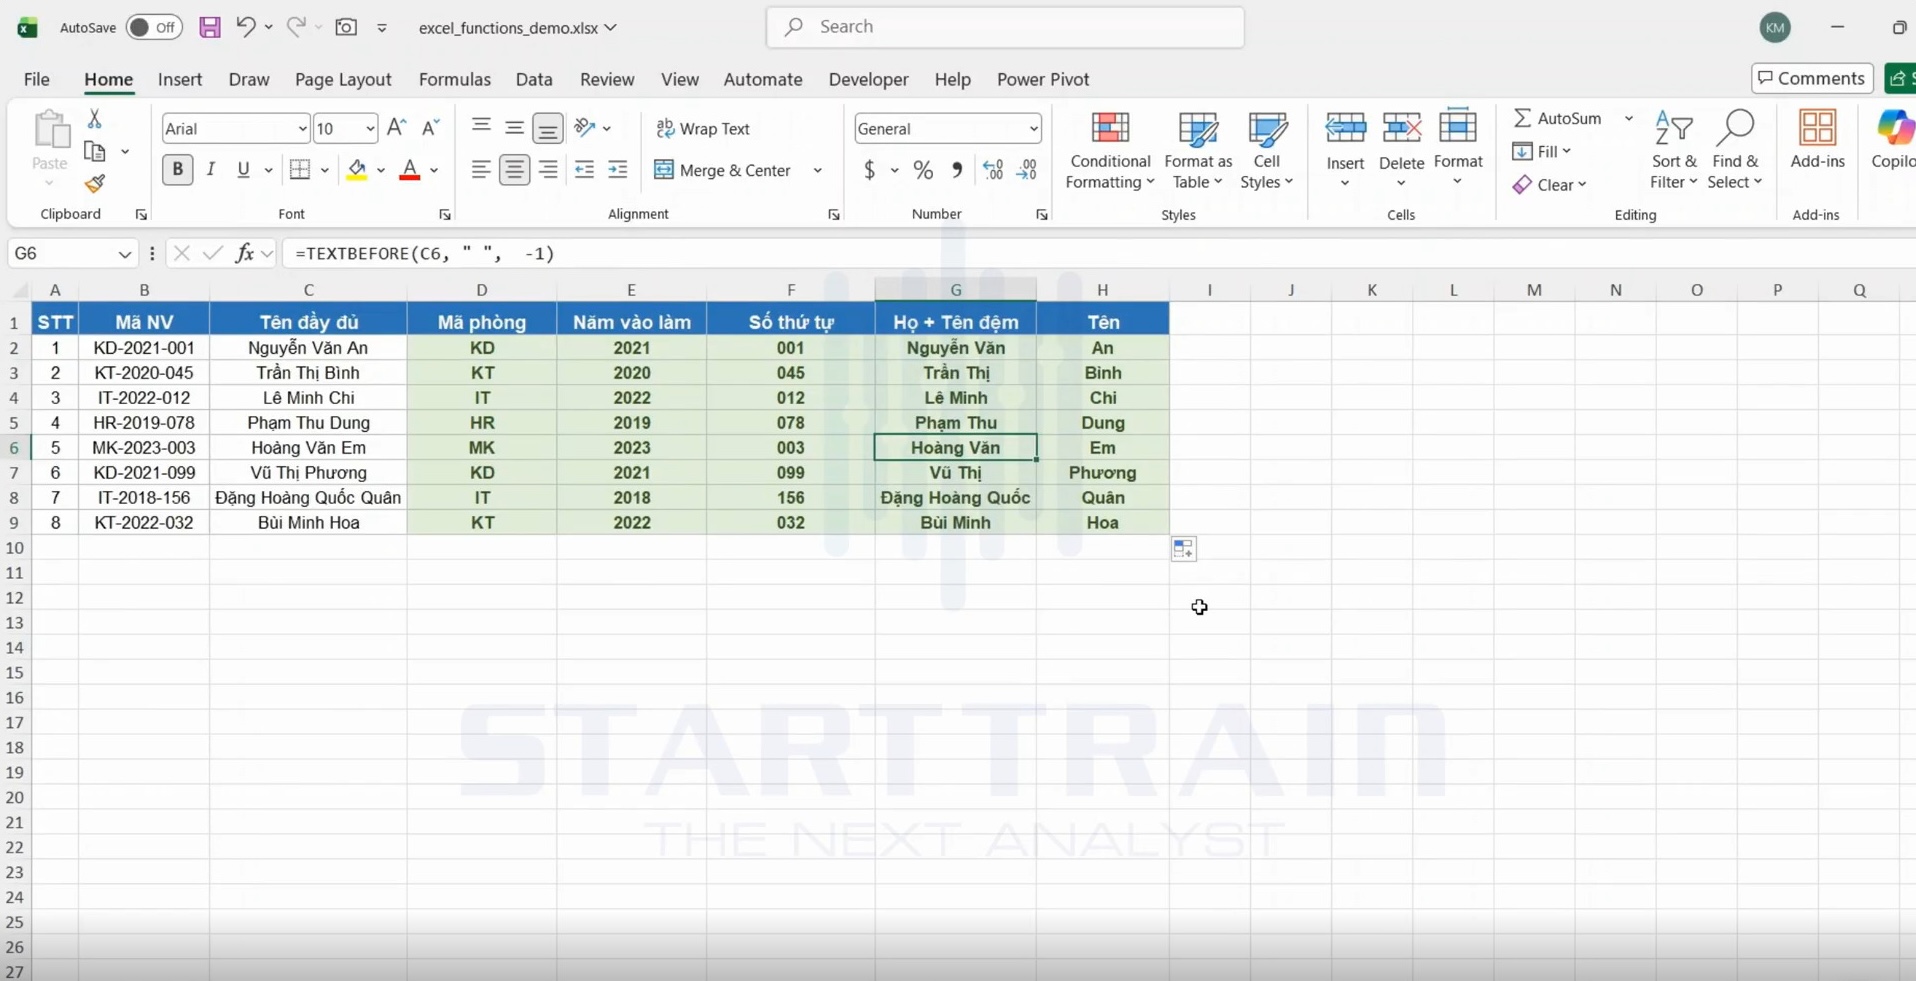The height and width of the screenshot is (981, 1916).
Task: Expand the Name Box dropdown
Action: point(124,253)
